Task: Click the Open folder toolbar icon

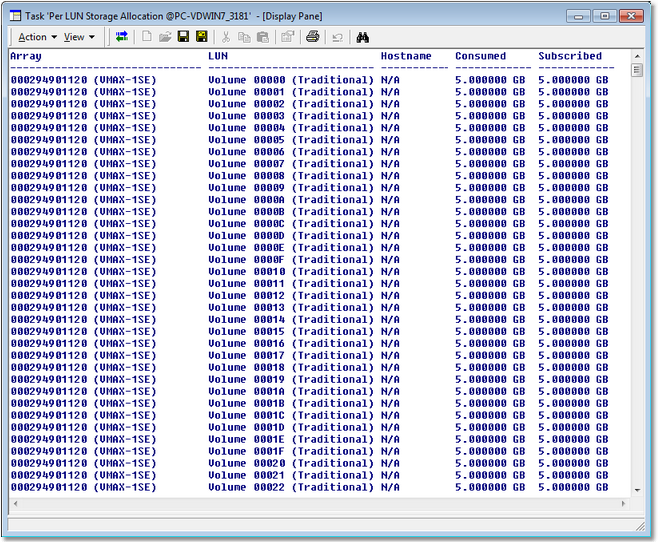Action: 165,37
